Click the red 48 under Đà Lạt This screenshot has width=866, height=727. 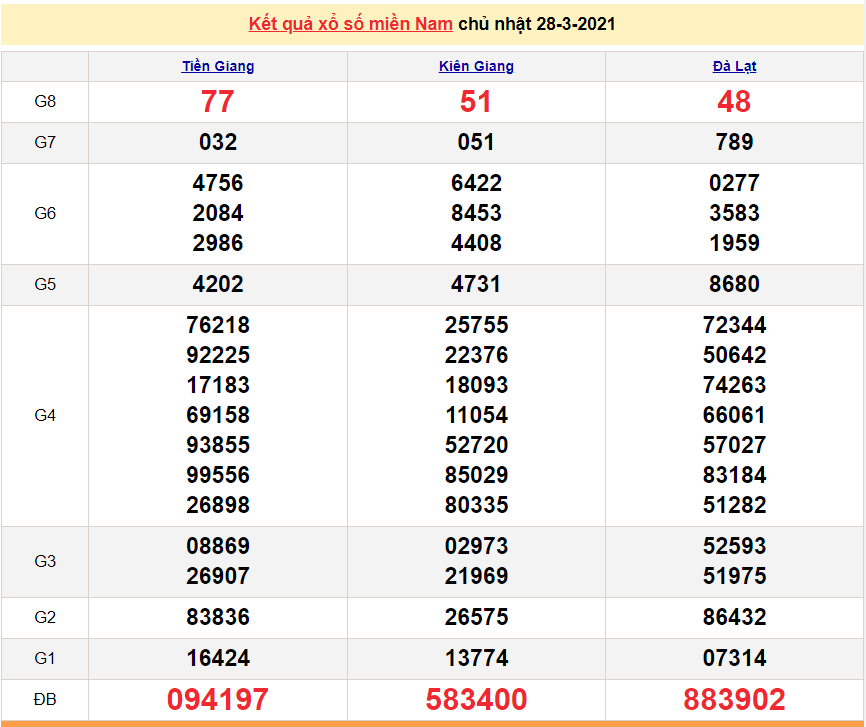click(734, 102)
